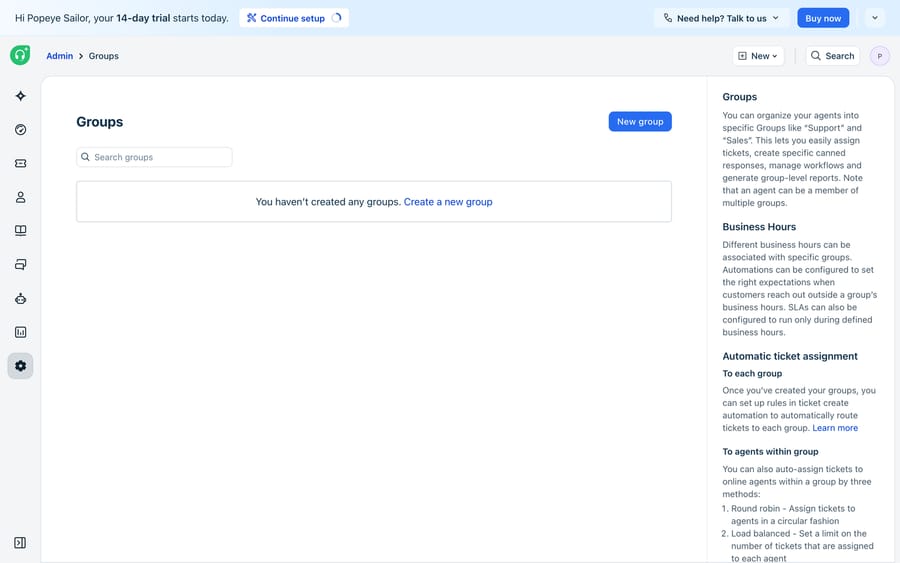Open the Freddy AI sparkle icon
The height and width of the screenshot is (563, 900).
(x=21, y=96)
